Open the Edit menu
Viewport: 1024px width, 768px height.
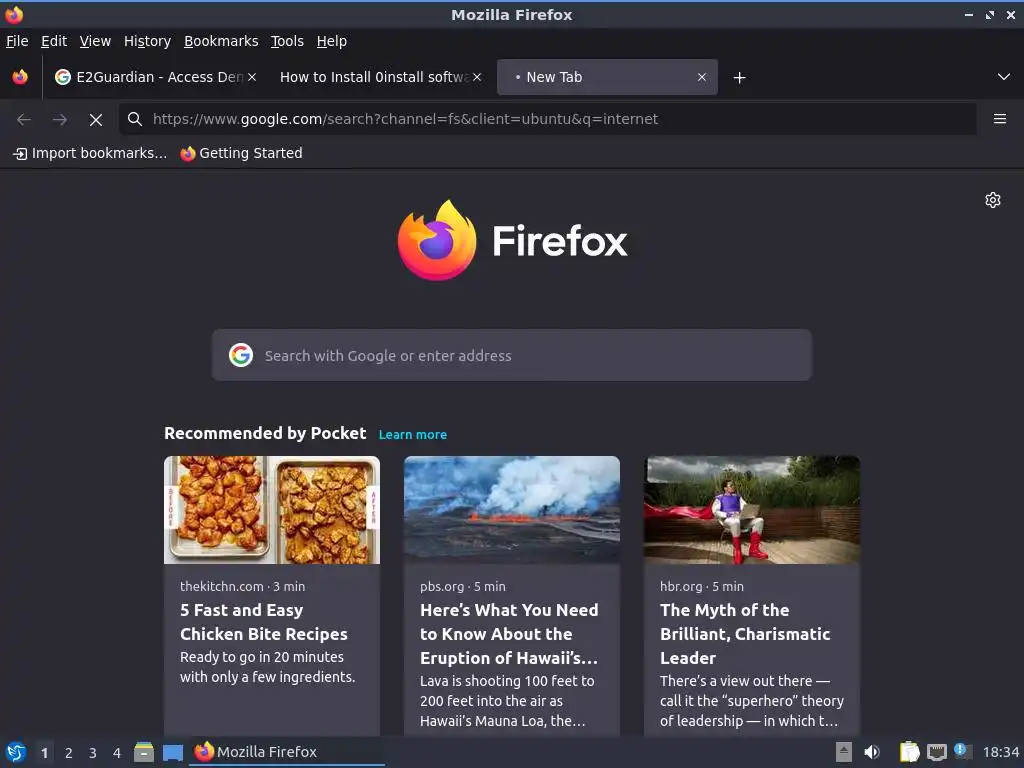54,41
